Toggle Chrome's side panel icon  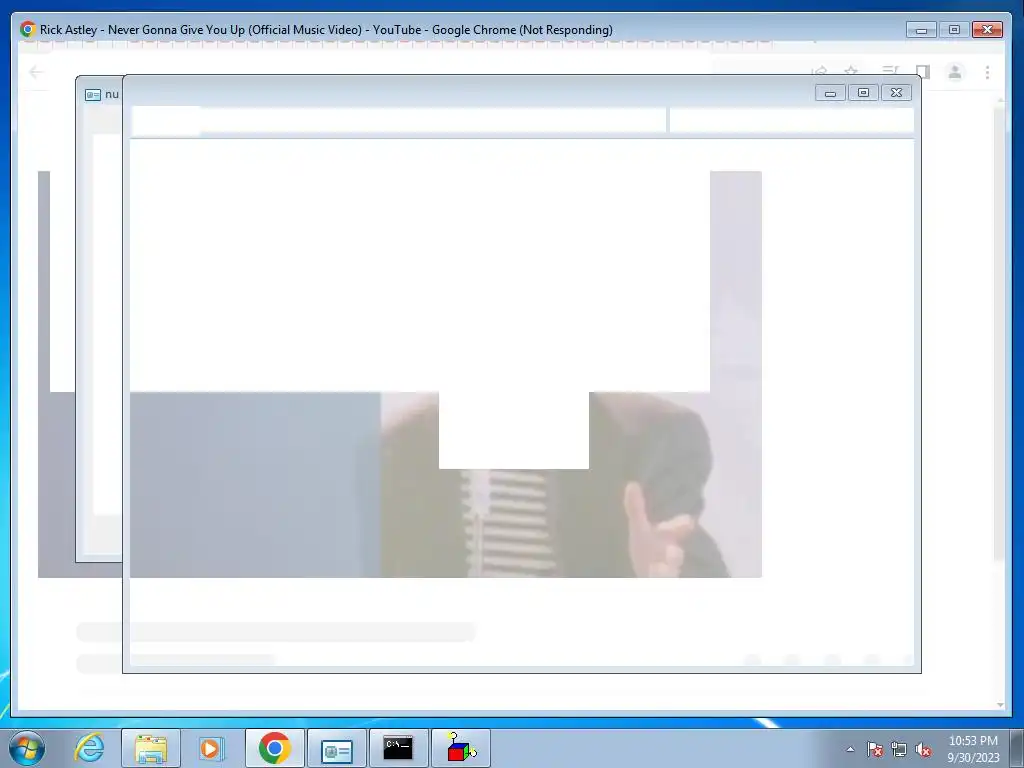click(x=922, y=72)
